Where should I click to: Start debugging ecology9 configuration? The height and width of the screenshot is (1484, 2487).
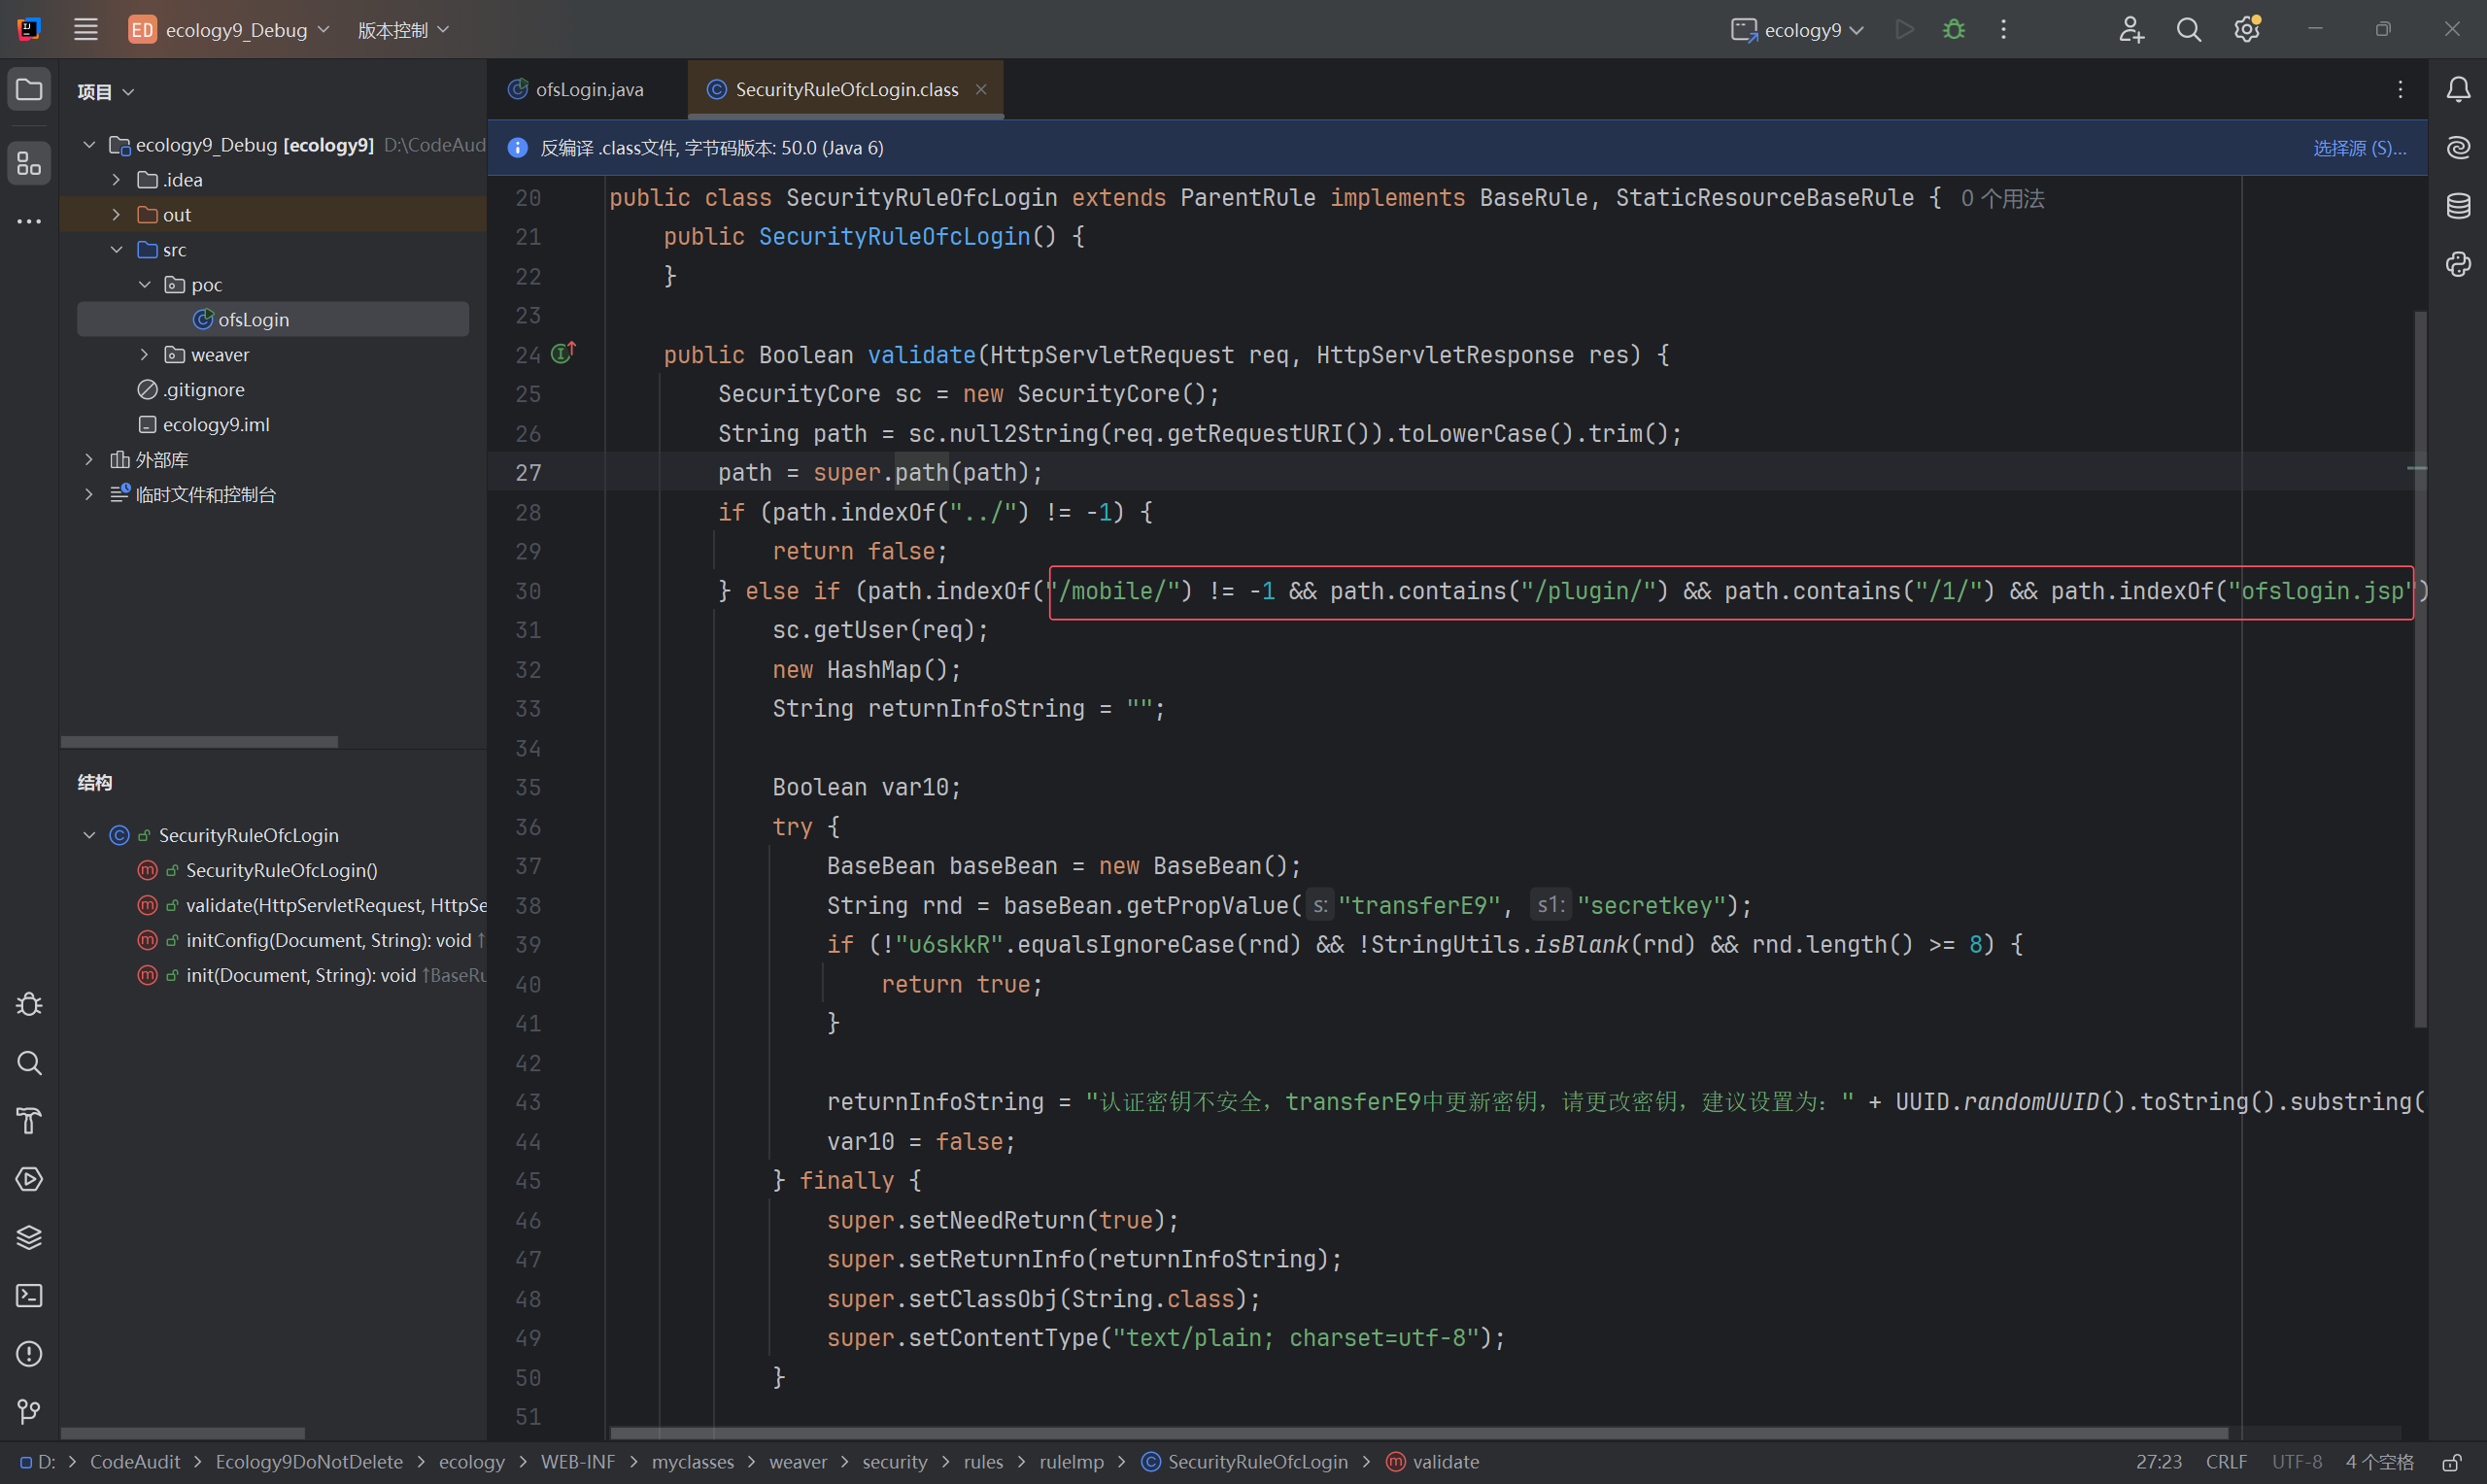[x=1953, y=30]
